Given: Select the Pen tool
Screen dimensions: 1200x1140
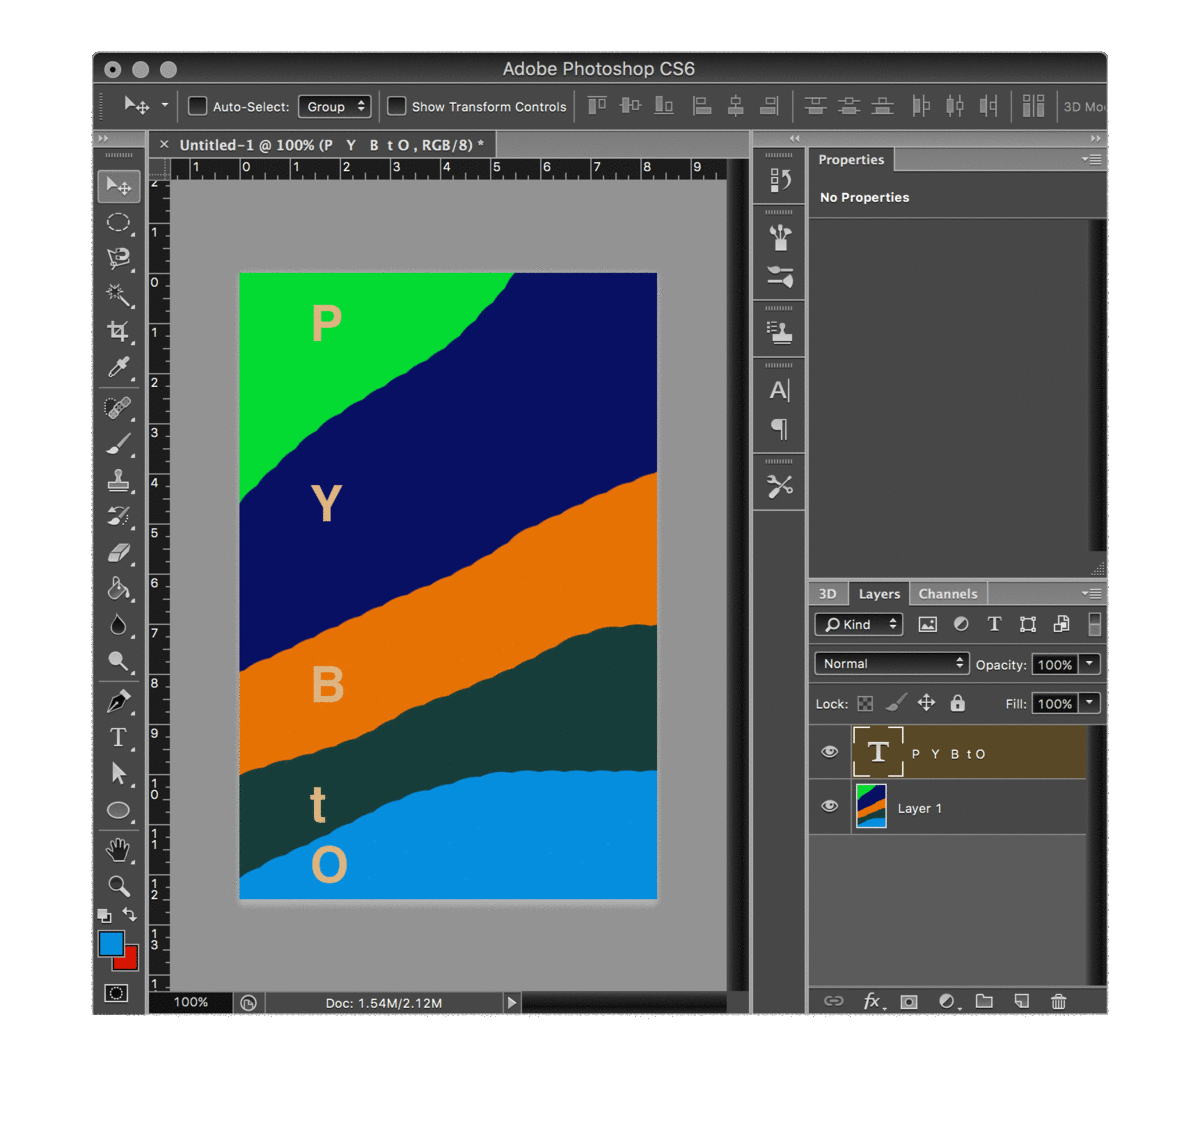Looking at the screenshot, I should (119, 701).
